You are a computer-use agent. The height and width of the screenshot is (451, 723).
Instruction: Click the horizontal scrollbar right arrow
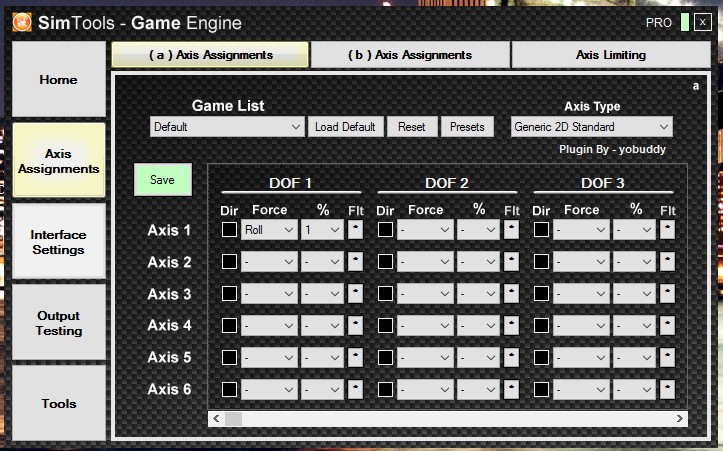pyautogui.click(x=680, y=419)
